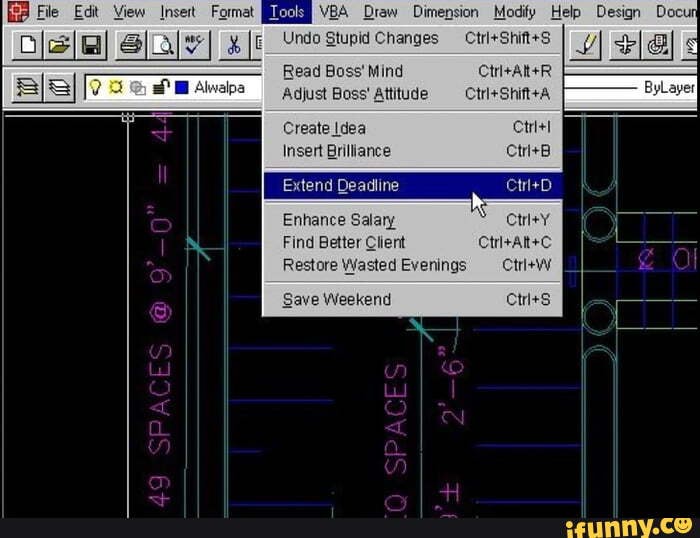Click the Make Object's Layer Current icon
700x538 pixels.
(x=28, y=88)
